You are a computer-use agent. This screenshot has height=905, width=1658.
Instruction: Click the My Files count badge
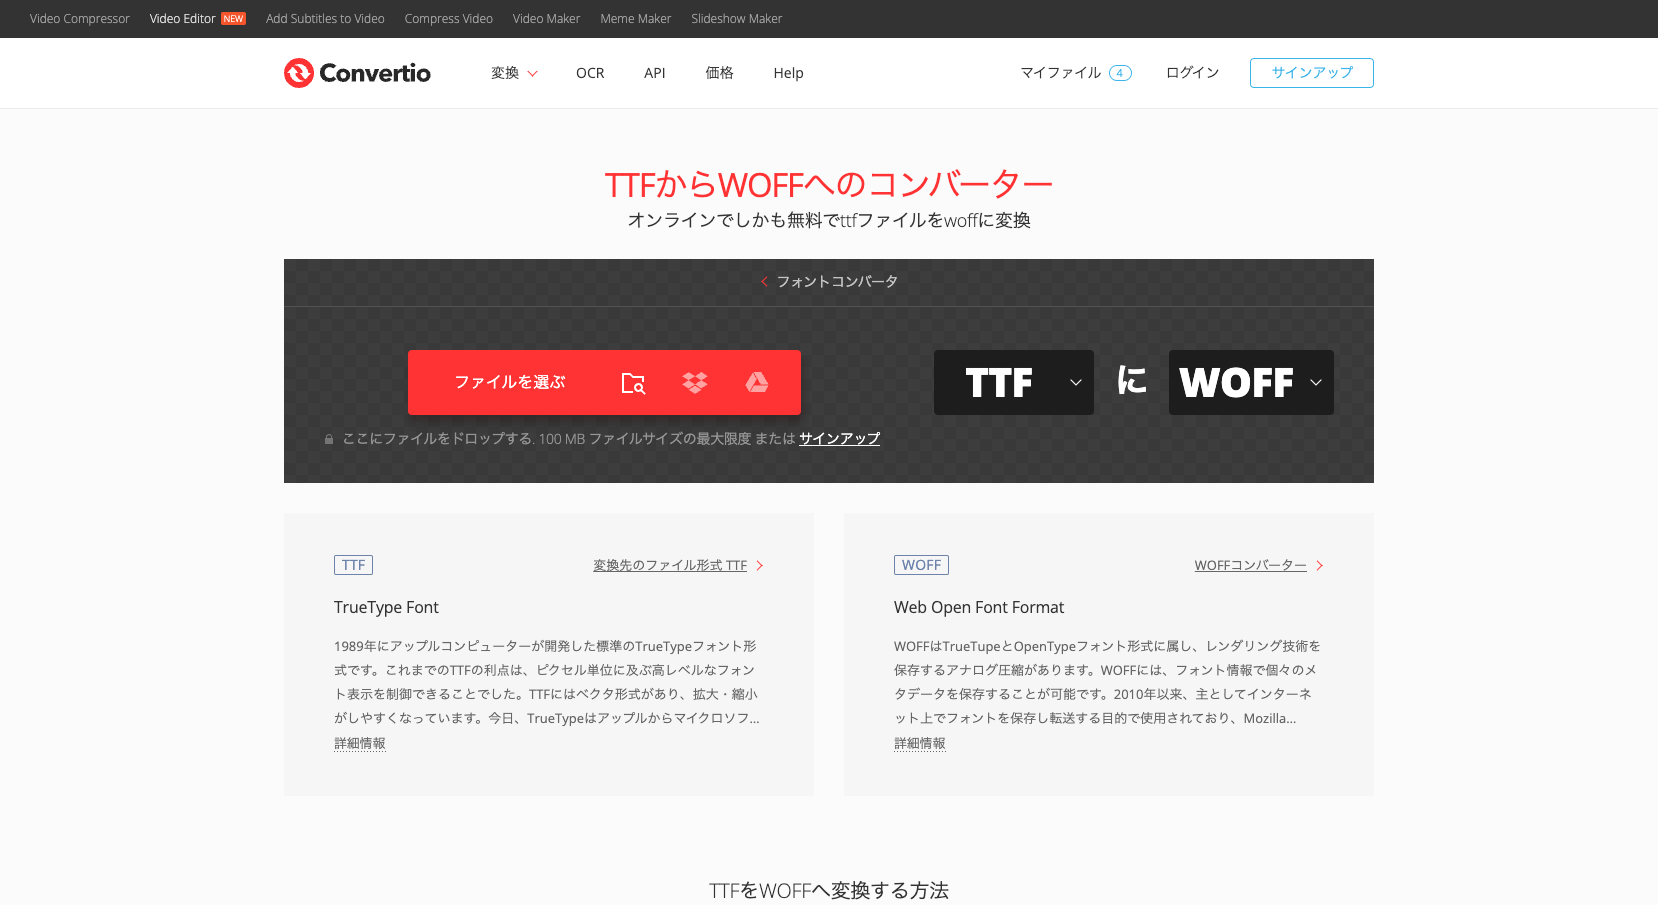1120,73
